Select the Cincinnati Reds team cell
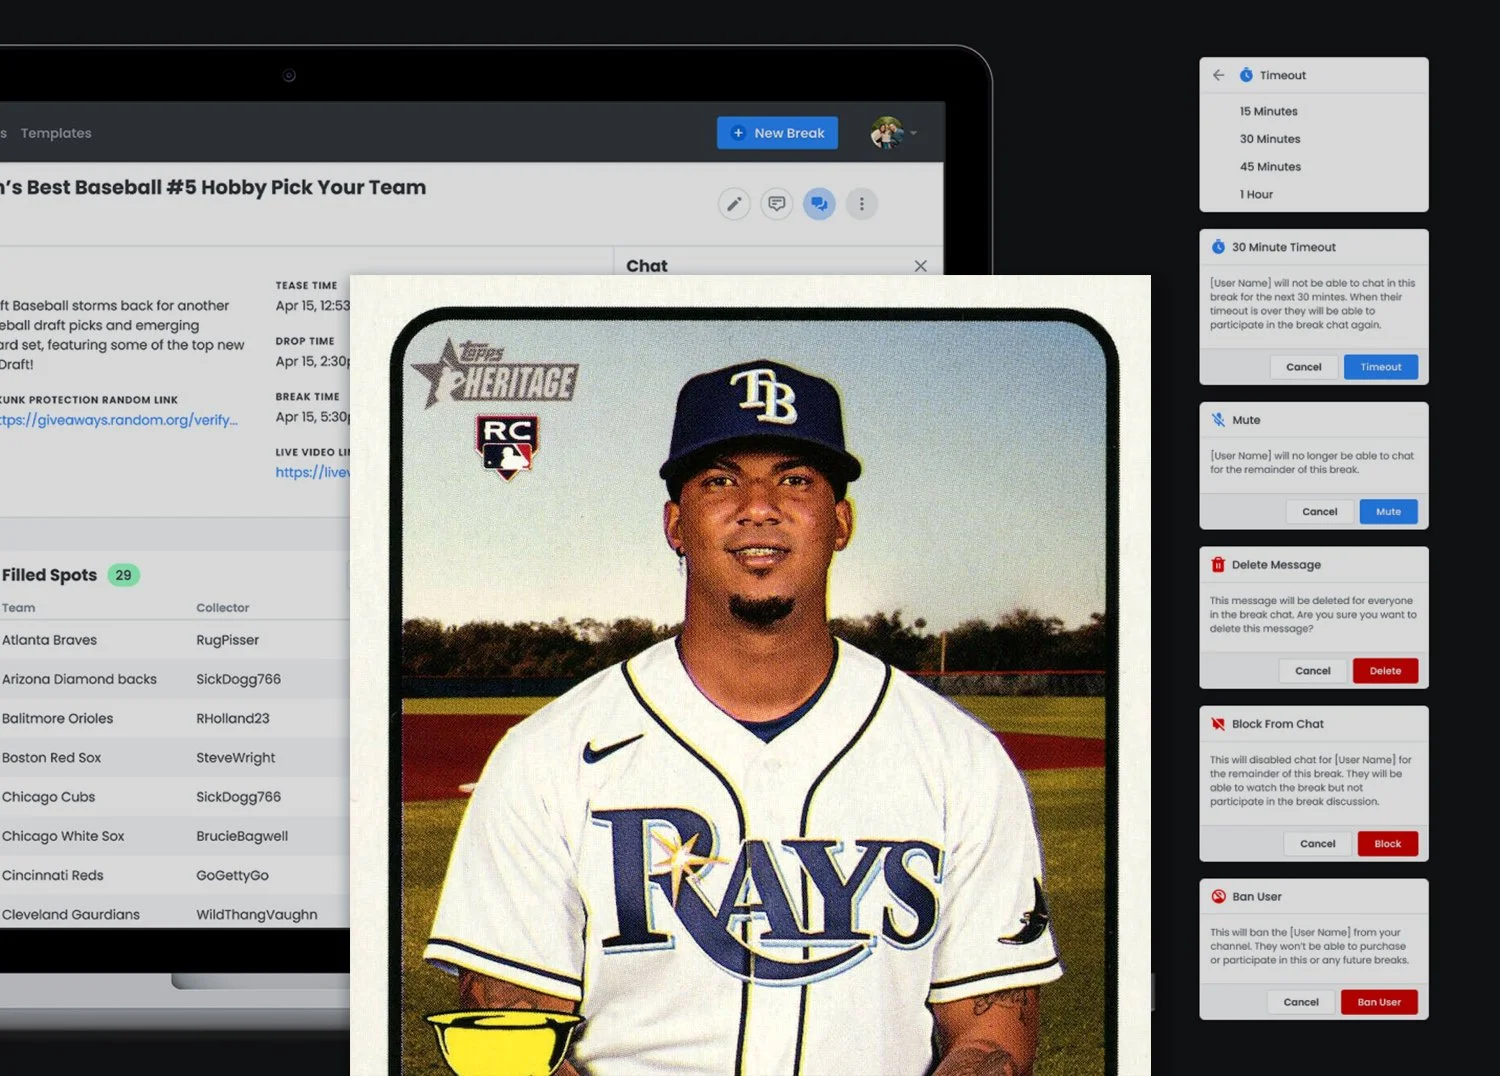Image resolution: width=1500 pixels, height=1076 pixels. (52, 875)
